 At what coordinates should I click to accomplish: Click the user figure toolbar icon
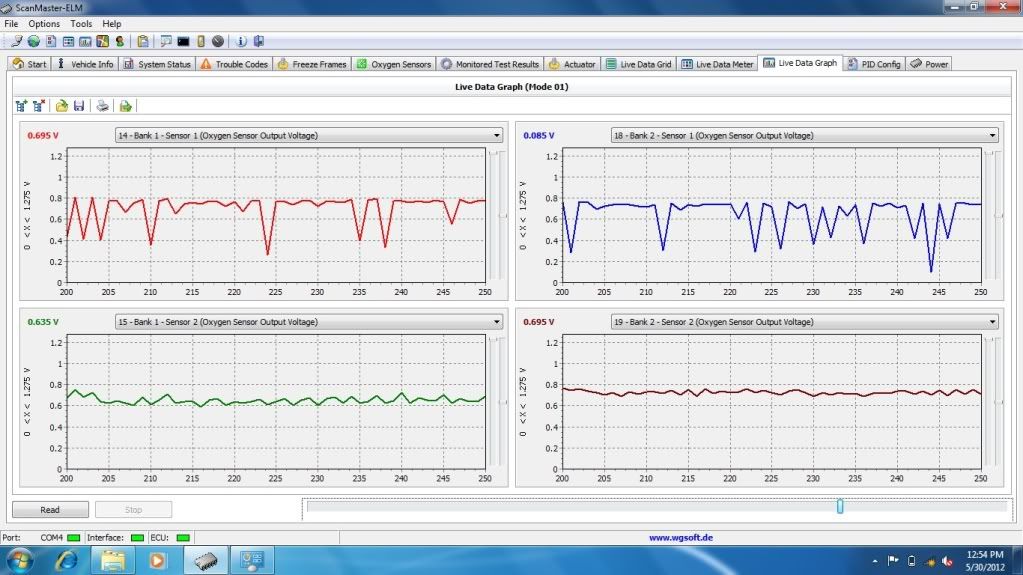point(119,41)
